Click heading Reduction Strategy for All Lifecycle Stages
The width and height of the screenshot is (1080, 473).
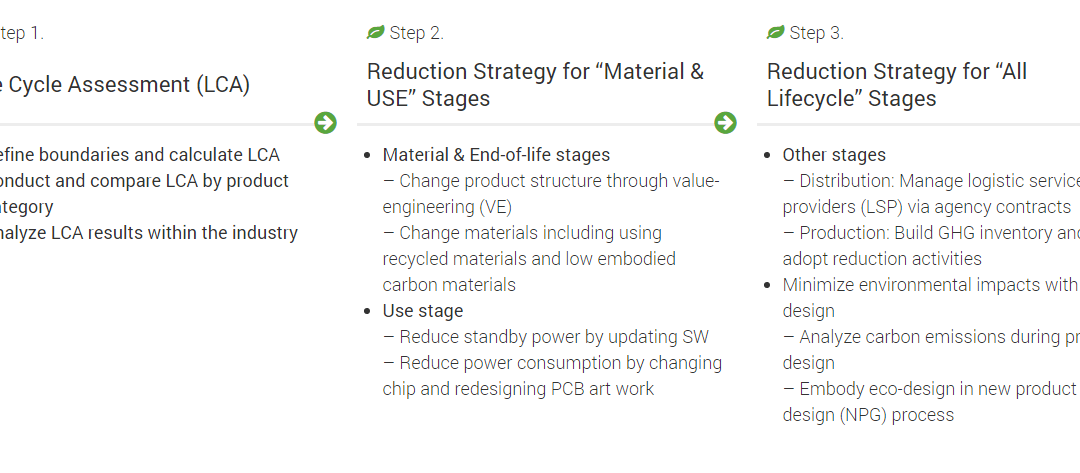tap(897, 85)
